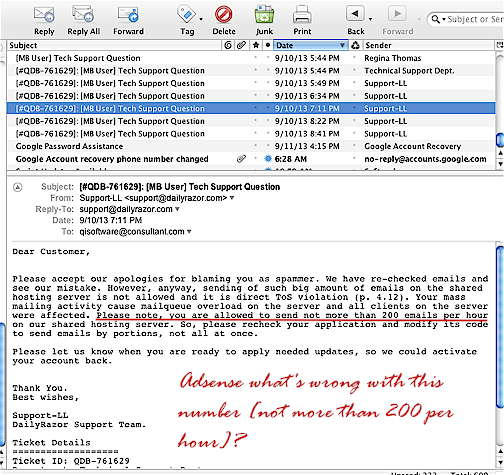The height and width of the screenshot is (475, 504).
Task: Open the Tag dropdown arrow
Action: pos(201,19)
